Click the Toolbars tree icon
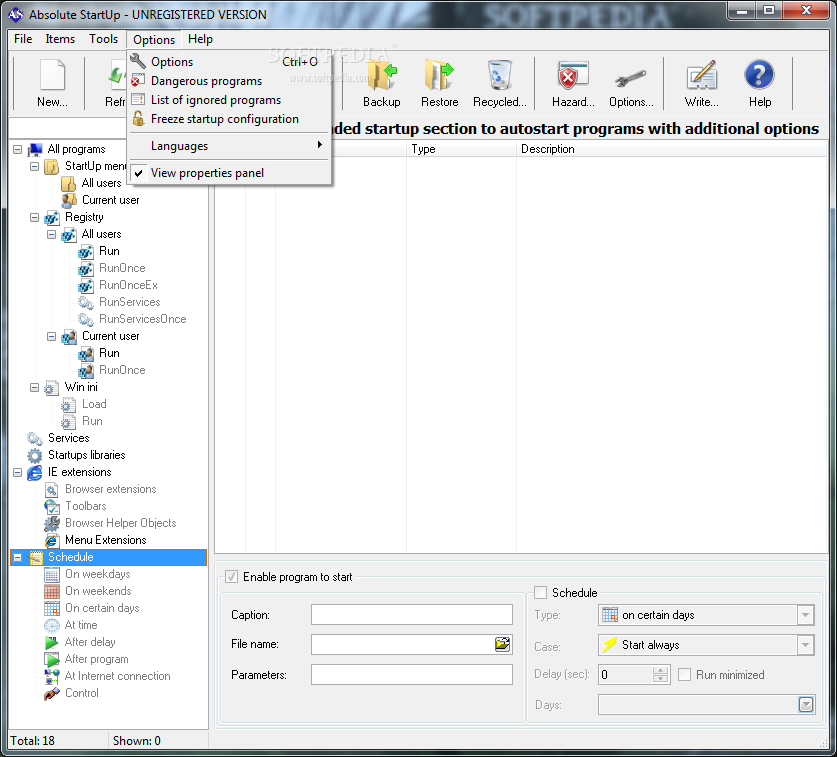 click(52, 506)
